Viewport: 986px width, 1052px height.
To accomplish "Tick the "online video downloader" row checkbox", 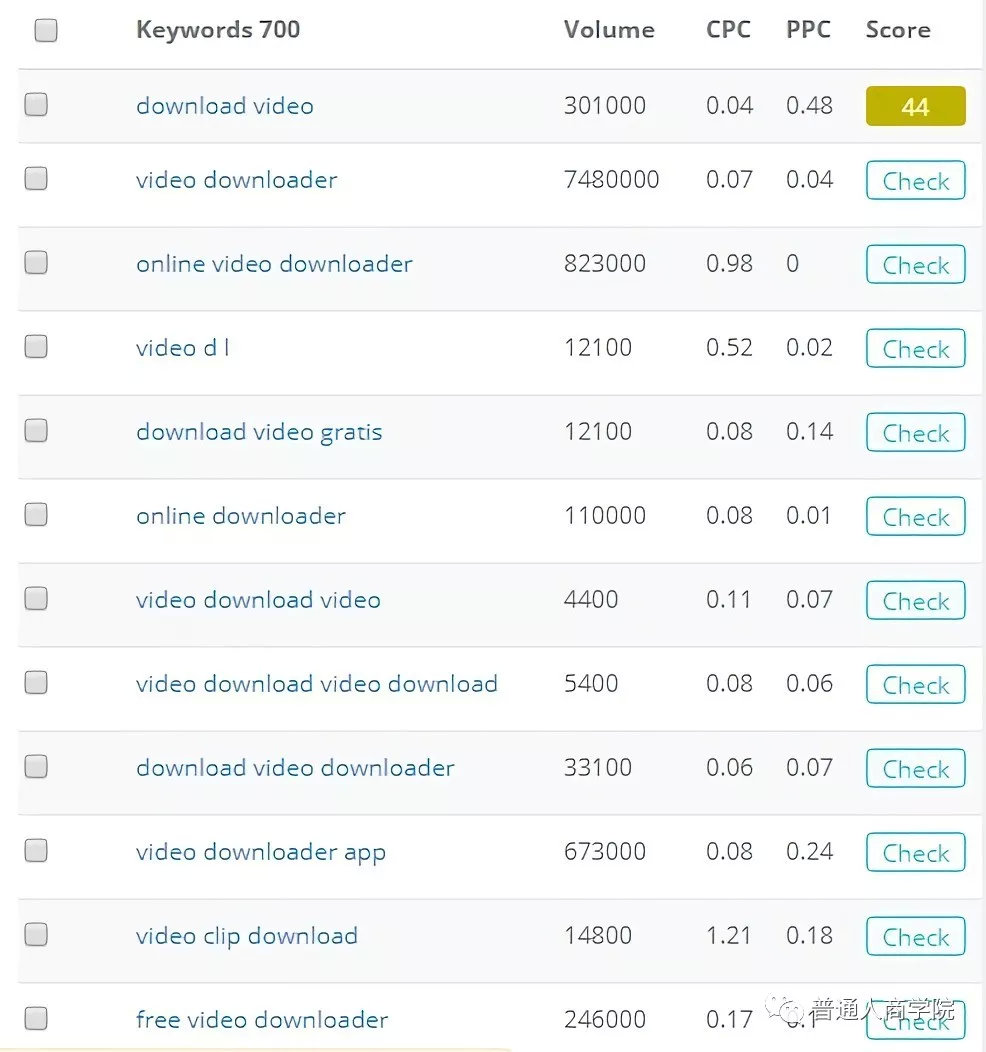I will [x=36, y=263].
